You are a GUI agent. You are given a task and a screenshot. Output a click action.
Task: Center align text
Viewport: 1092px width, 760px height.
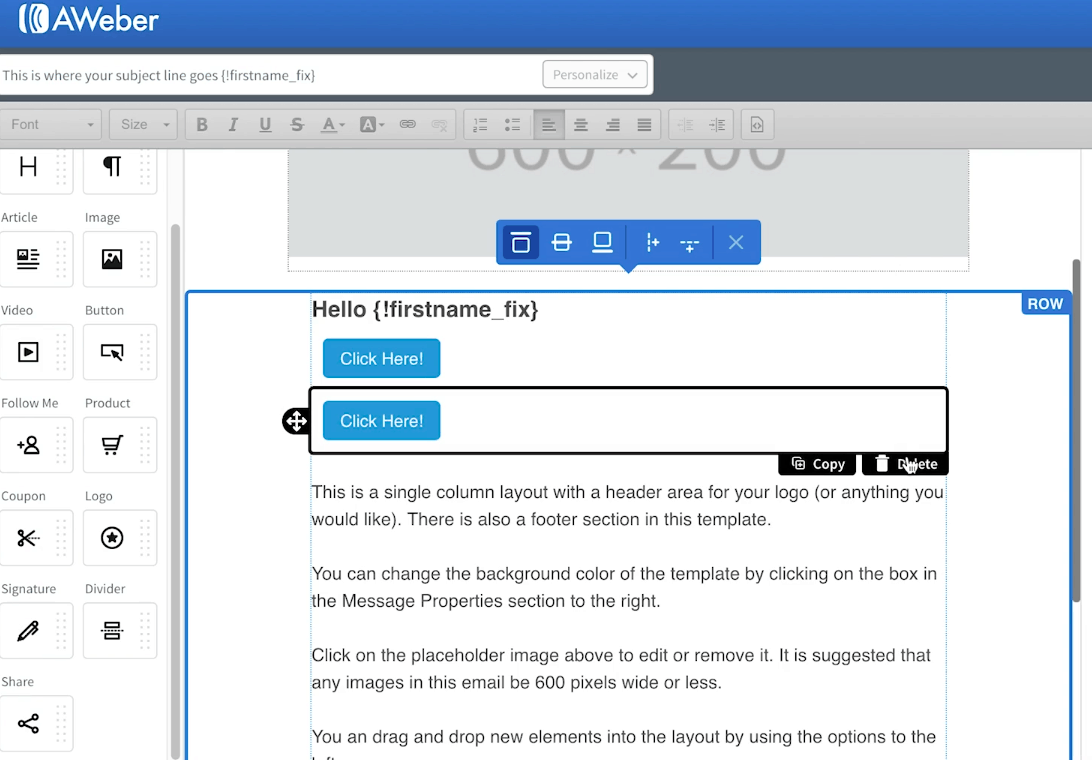581,125
